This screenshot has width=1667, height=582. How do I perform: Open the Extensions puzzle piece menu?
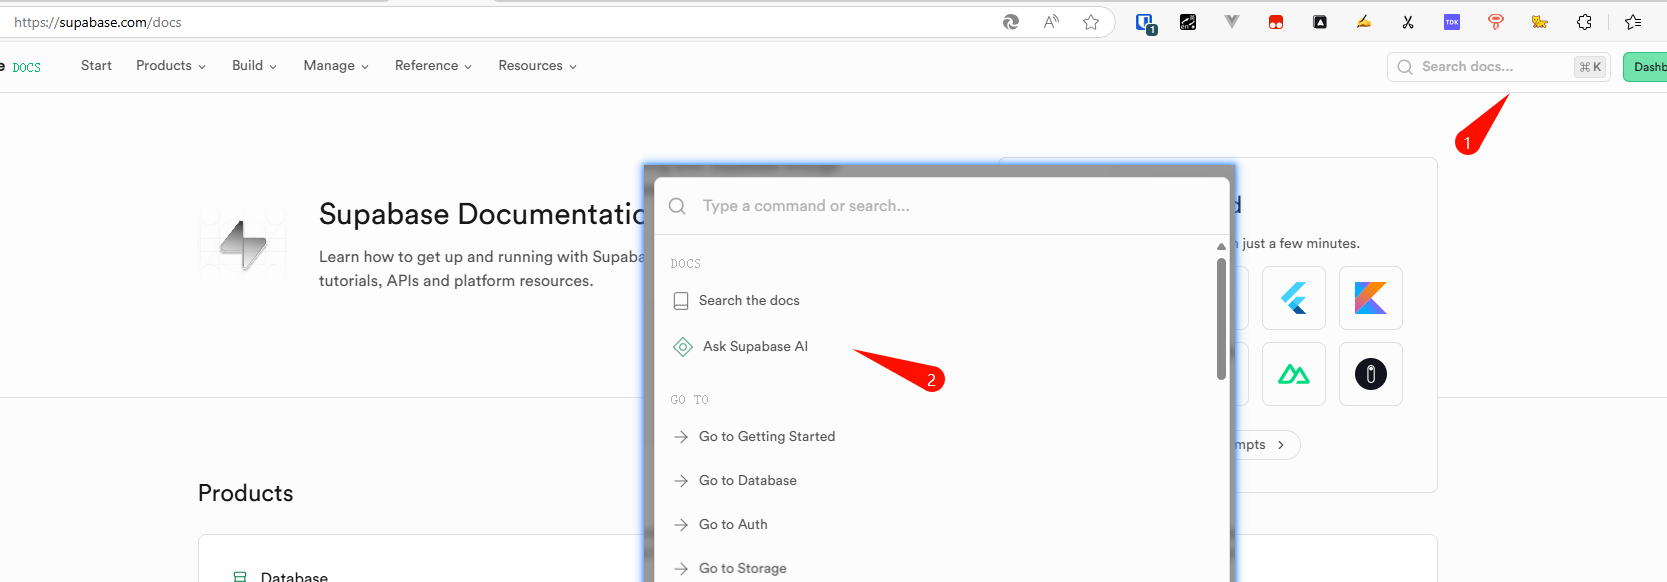(x=1584, y=22)
